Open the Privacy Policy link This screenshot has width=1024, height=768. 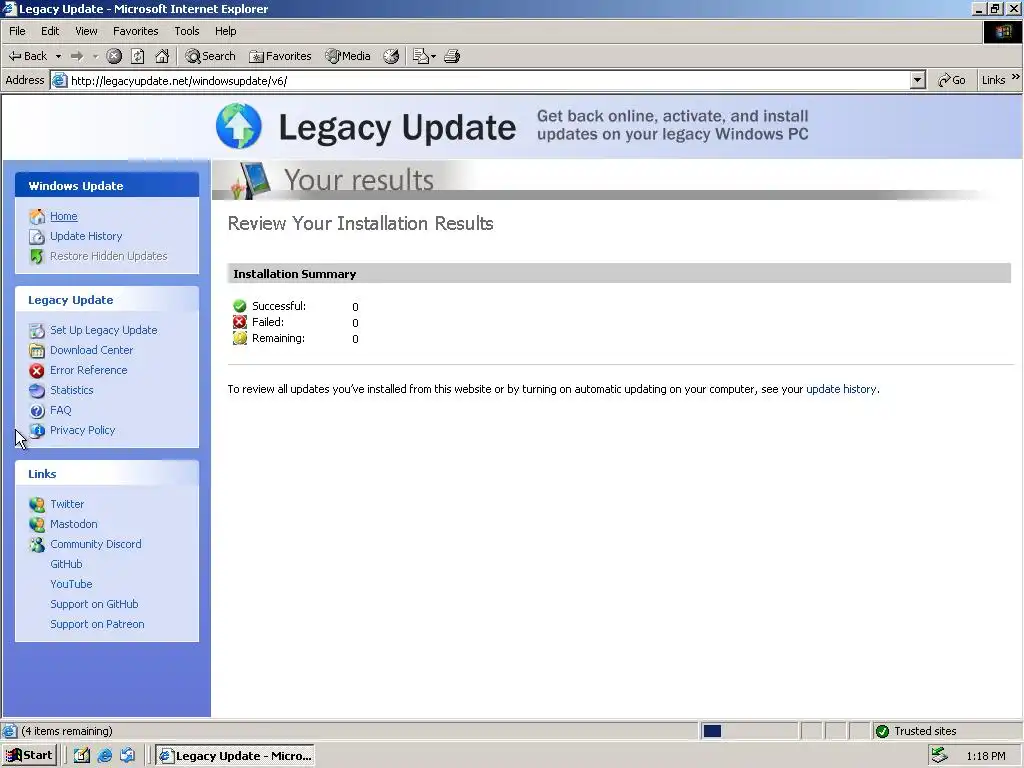pyautogui.click(x=83, y=430)
